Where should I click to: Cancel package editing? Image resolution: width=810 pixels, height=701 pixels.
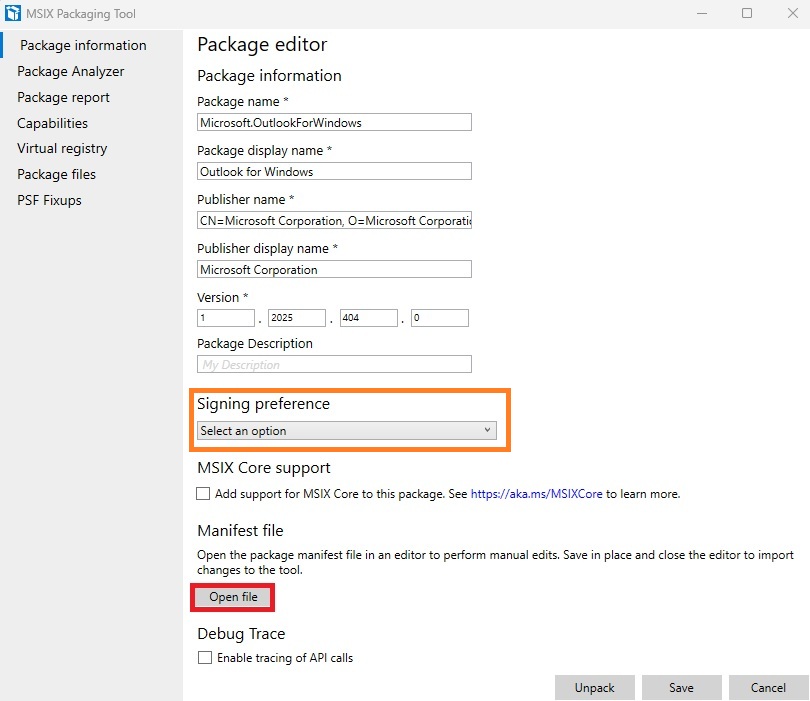click(x=768, y=688)
